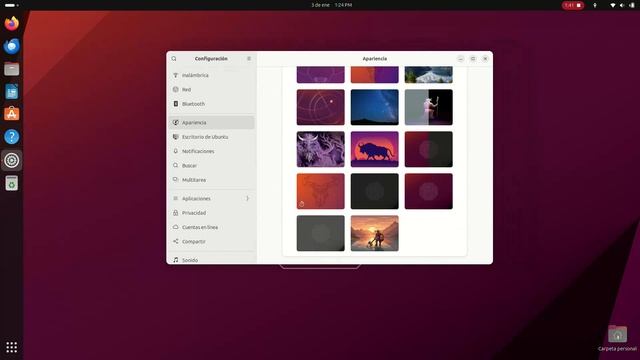Click the Settings gear dock icon
The width and height of the screenshot is (640, 360).
pyautogui.click(x=11, y=160)
